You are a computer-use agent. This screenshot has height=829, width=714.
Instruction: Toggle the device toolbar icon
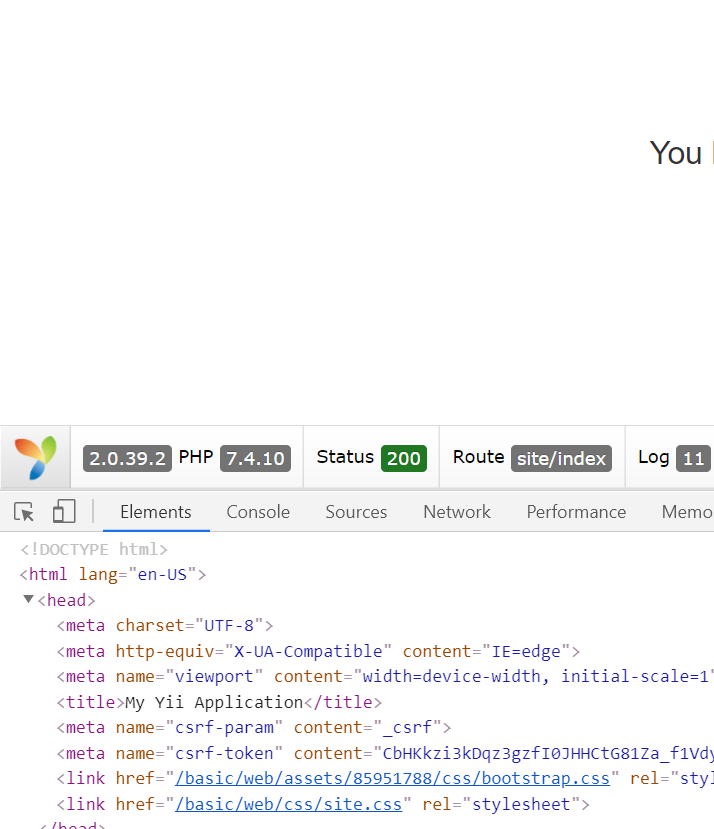click(64, 511)
